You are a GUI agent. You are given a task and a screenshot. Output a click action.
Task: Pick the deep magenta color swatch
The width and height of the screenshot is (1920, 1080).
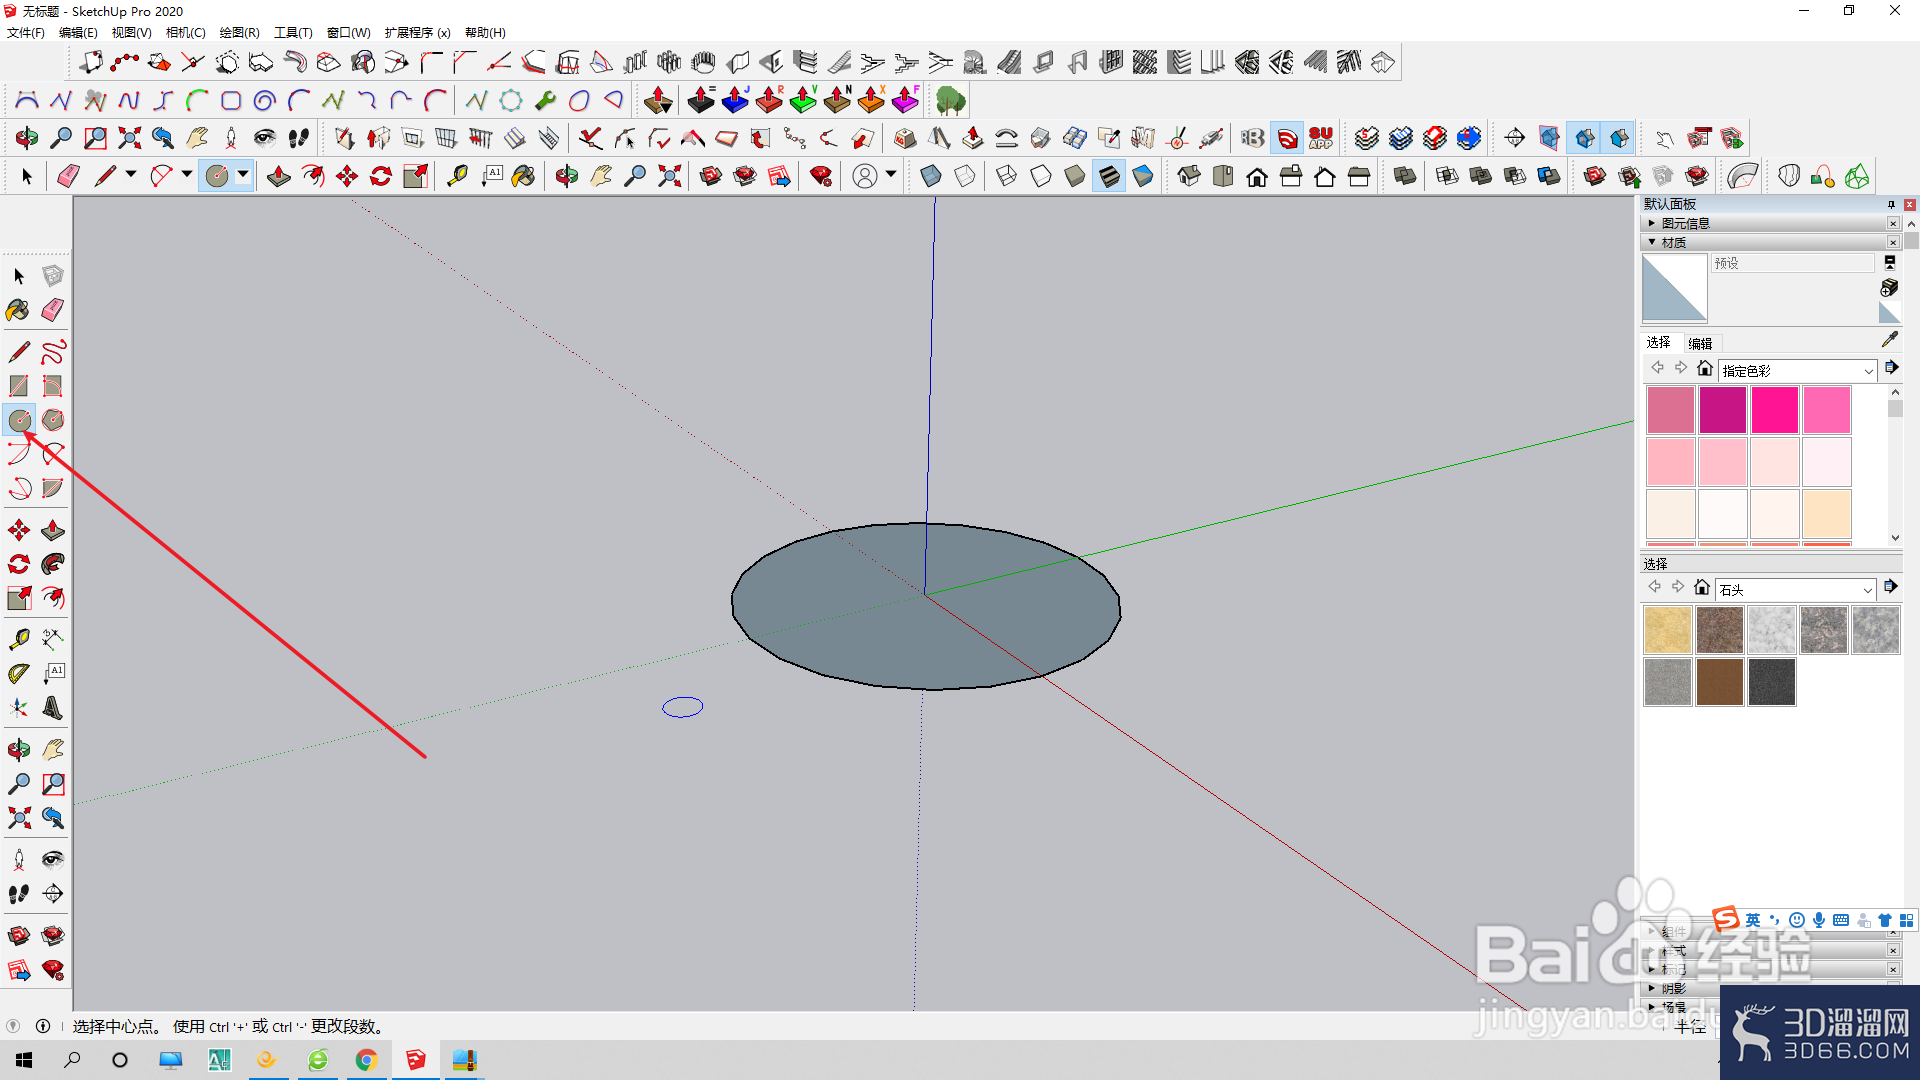pos(1722,410)
